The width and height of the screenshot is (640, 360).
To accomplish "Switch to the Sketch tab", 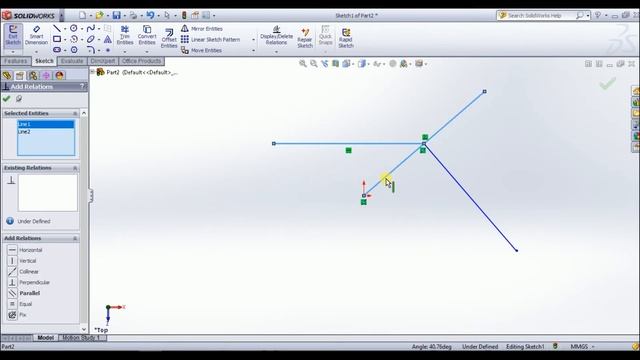I will [x=44, y=61].
